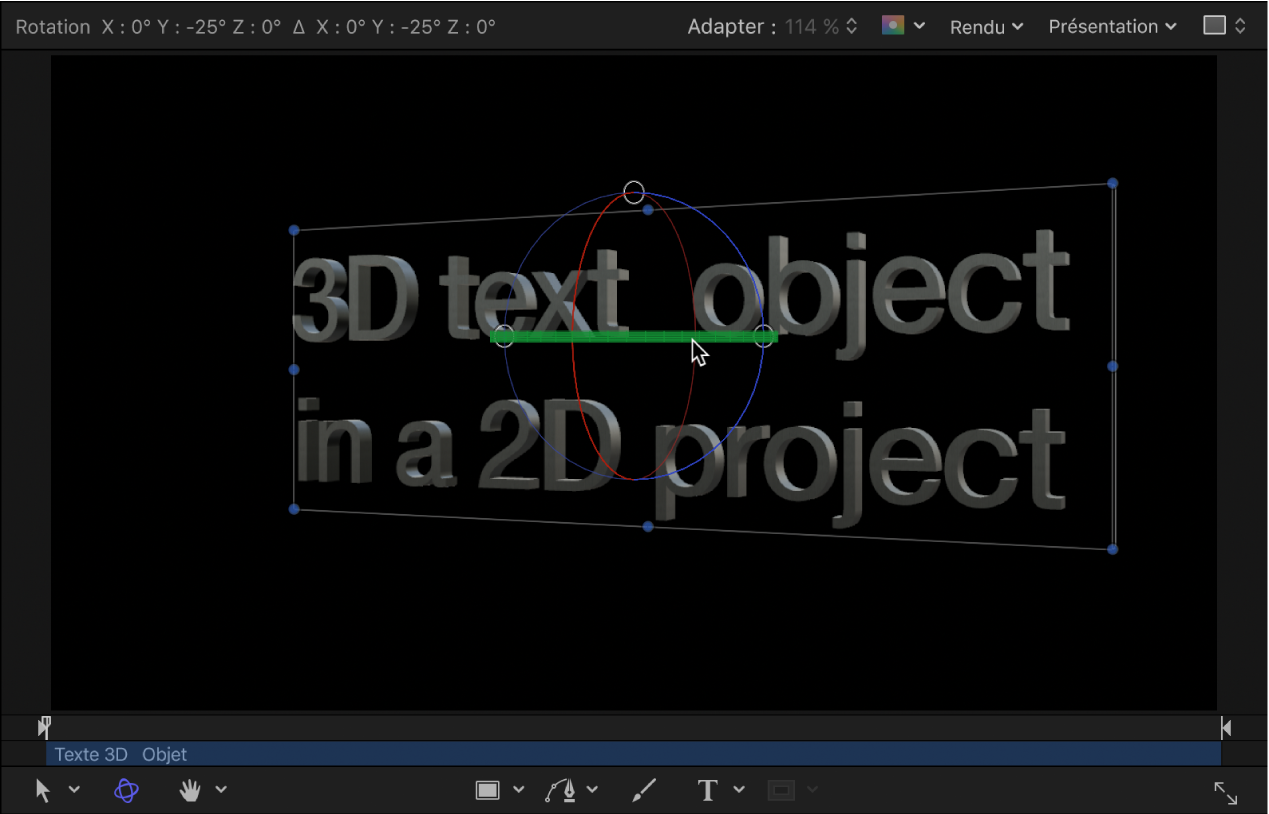Click the green X-axis rotation handle

[x=635, y=336]
